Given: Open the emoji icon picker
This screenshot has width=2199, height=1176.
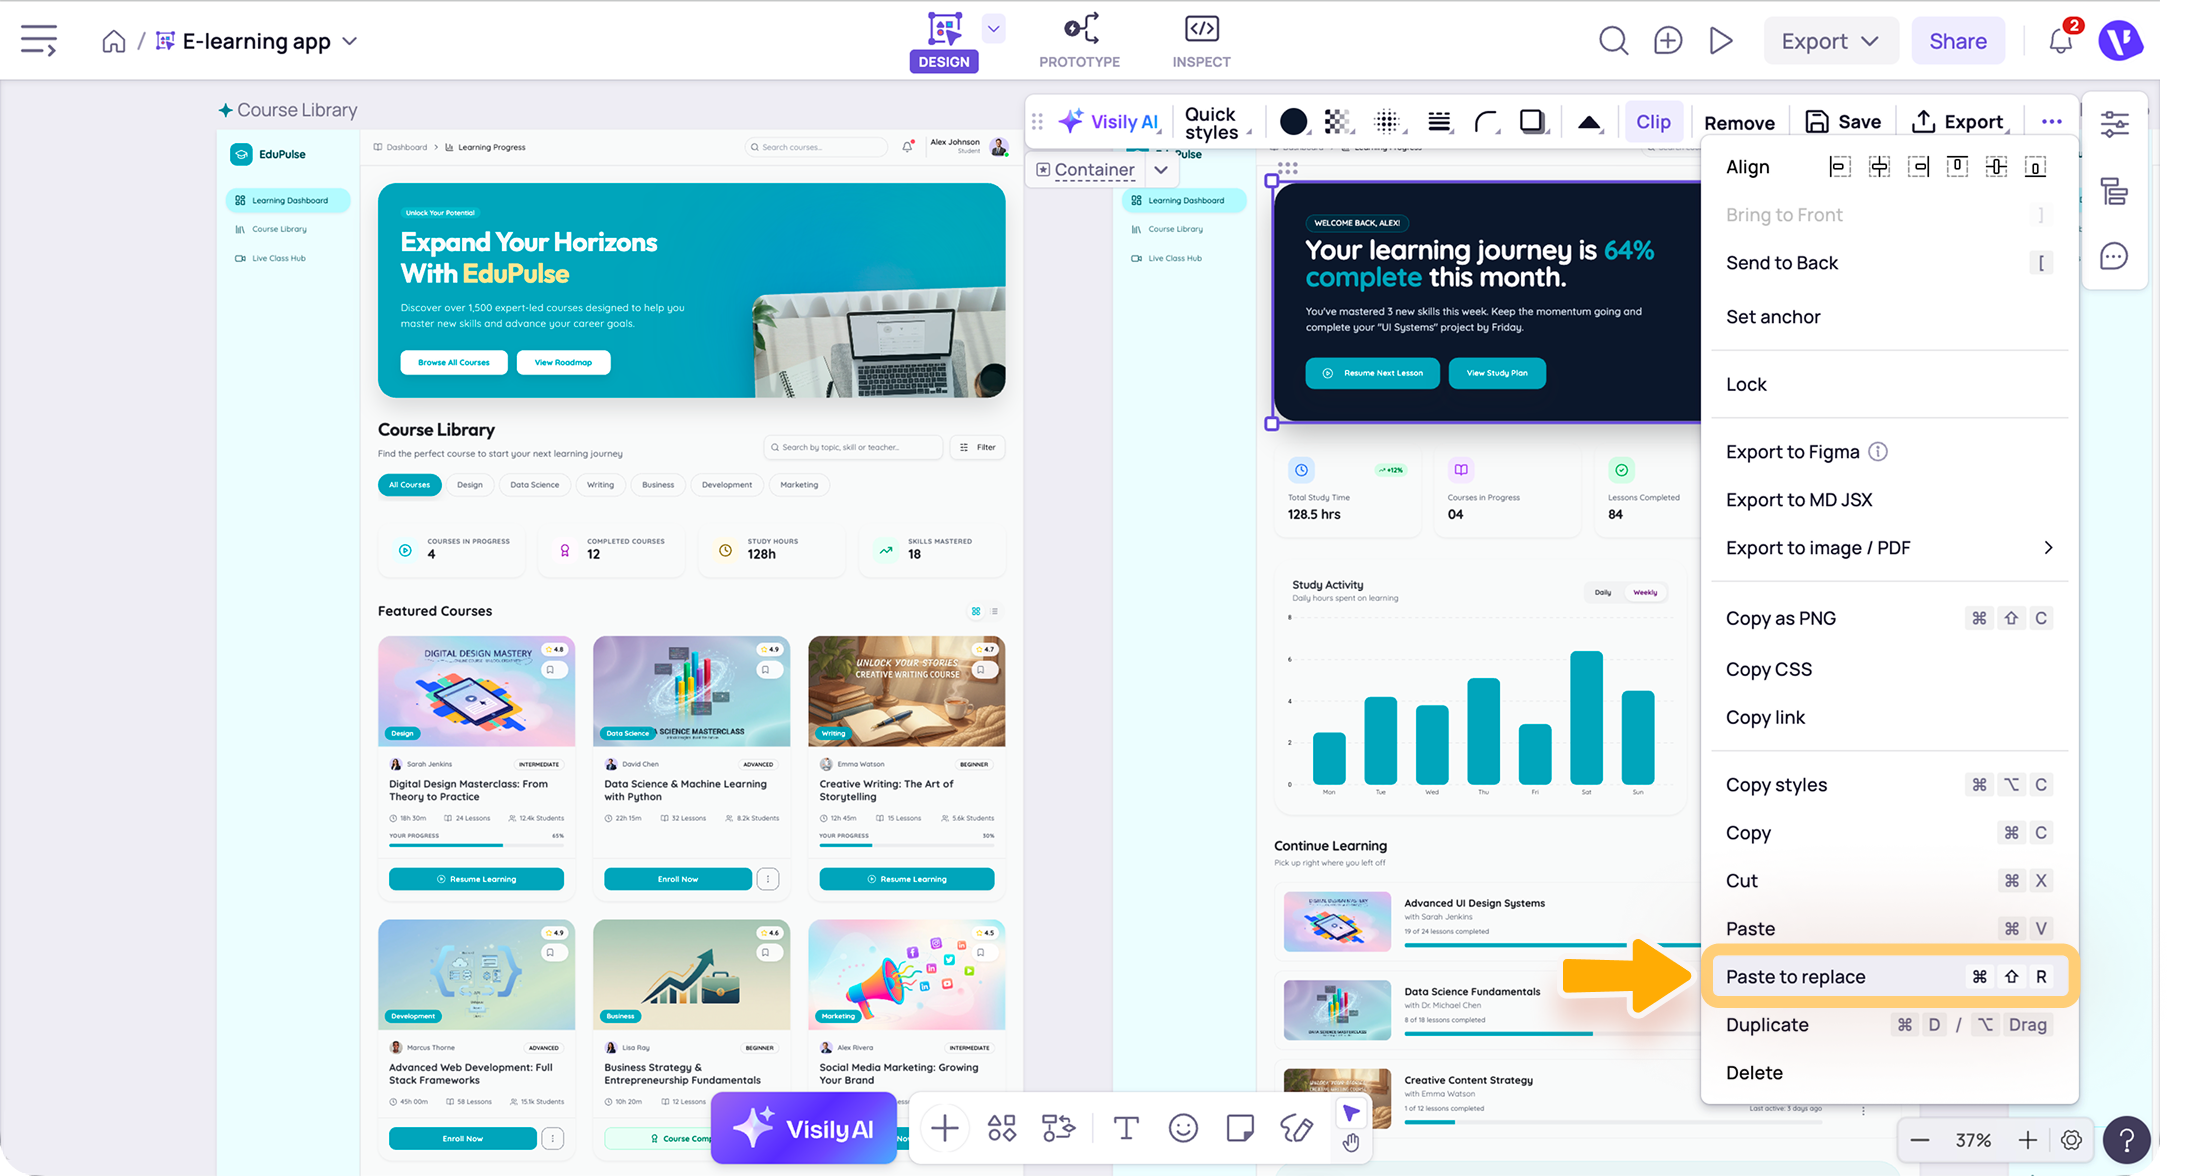Looking at the screenshot, I should 1183,1129.
